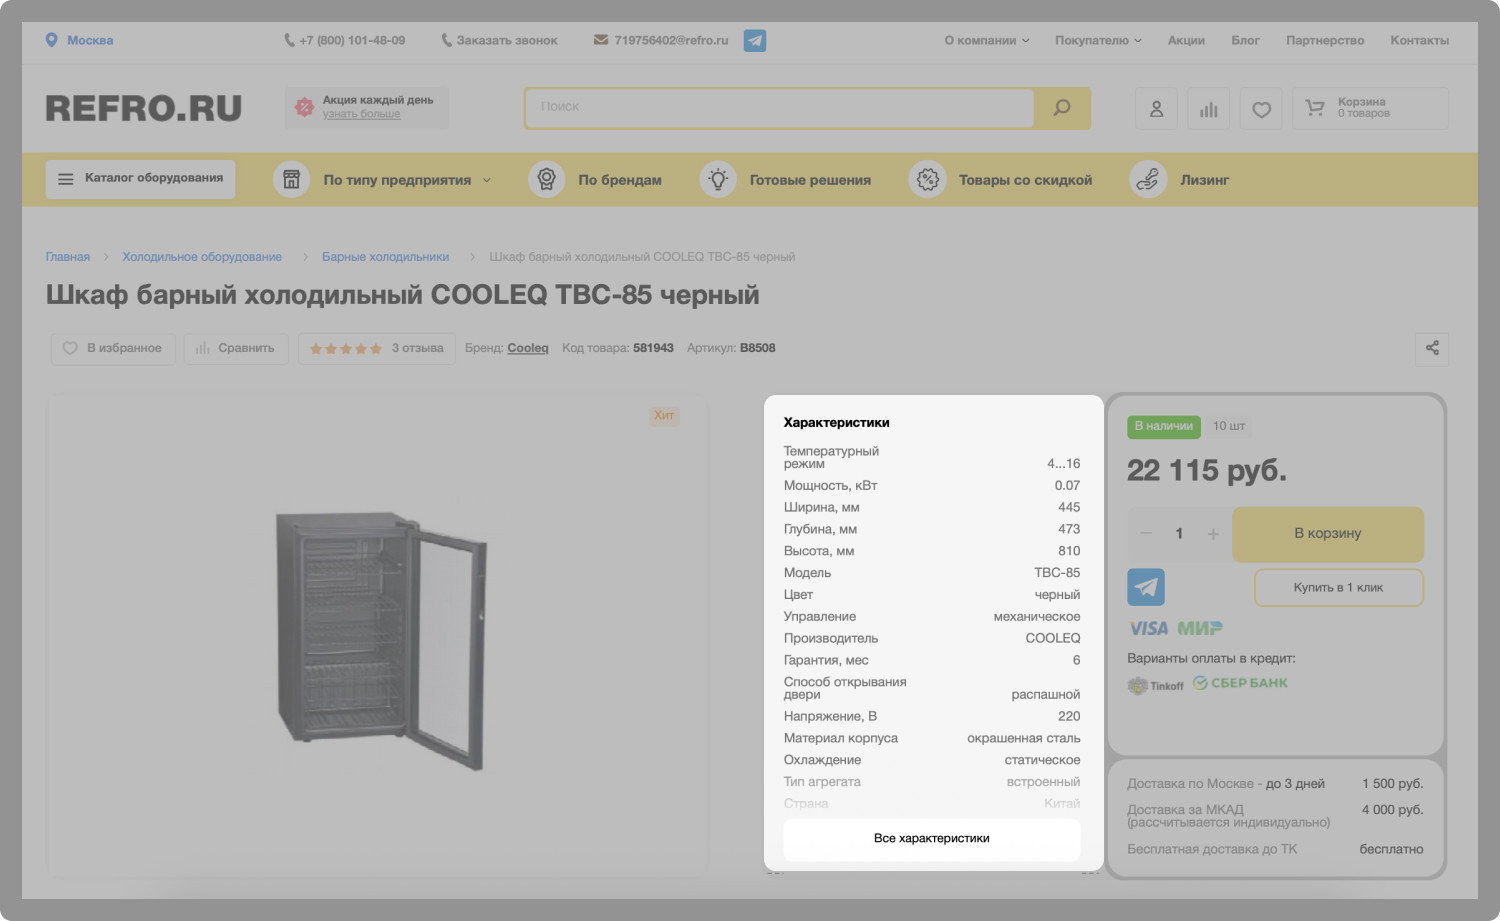Click the В наличии stock badge
This screenshot has width=1500, height=921.
pos(1164,426)
